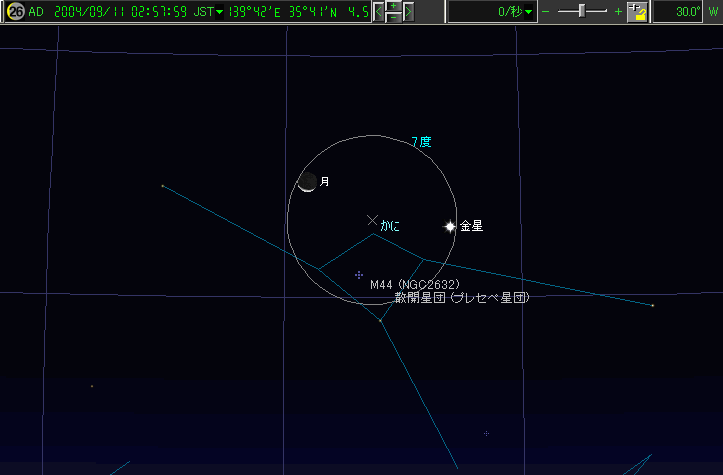723x475 pixels.
Task: Click the かに constellation center cross
Action: coord(372,219)
